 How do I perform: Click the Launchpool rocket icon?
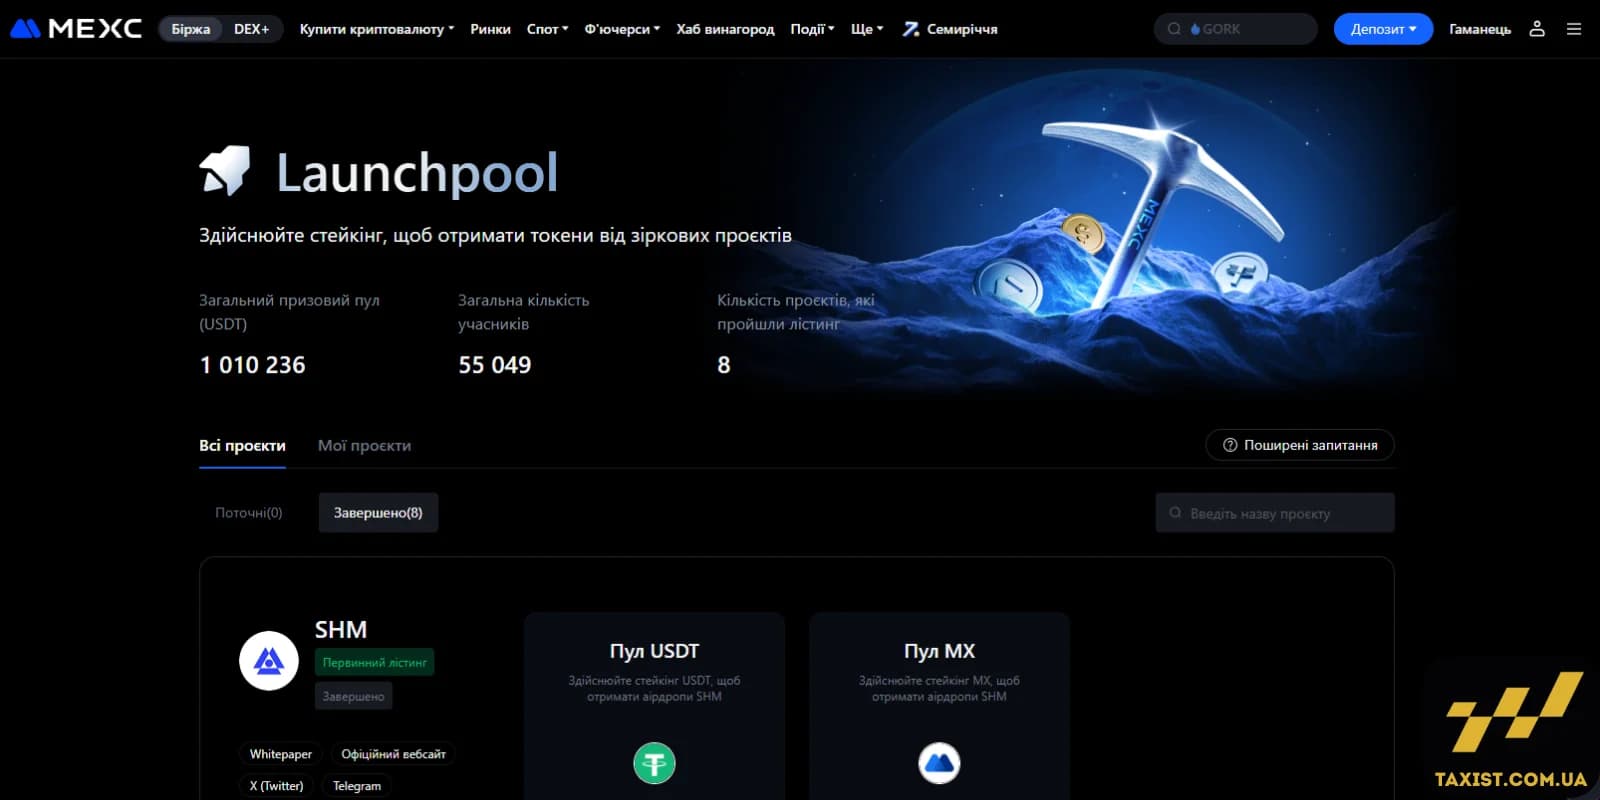click(226, 171)
